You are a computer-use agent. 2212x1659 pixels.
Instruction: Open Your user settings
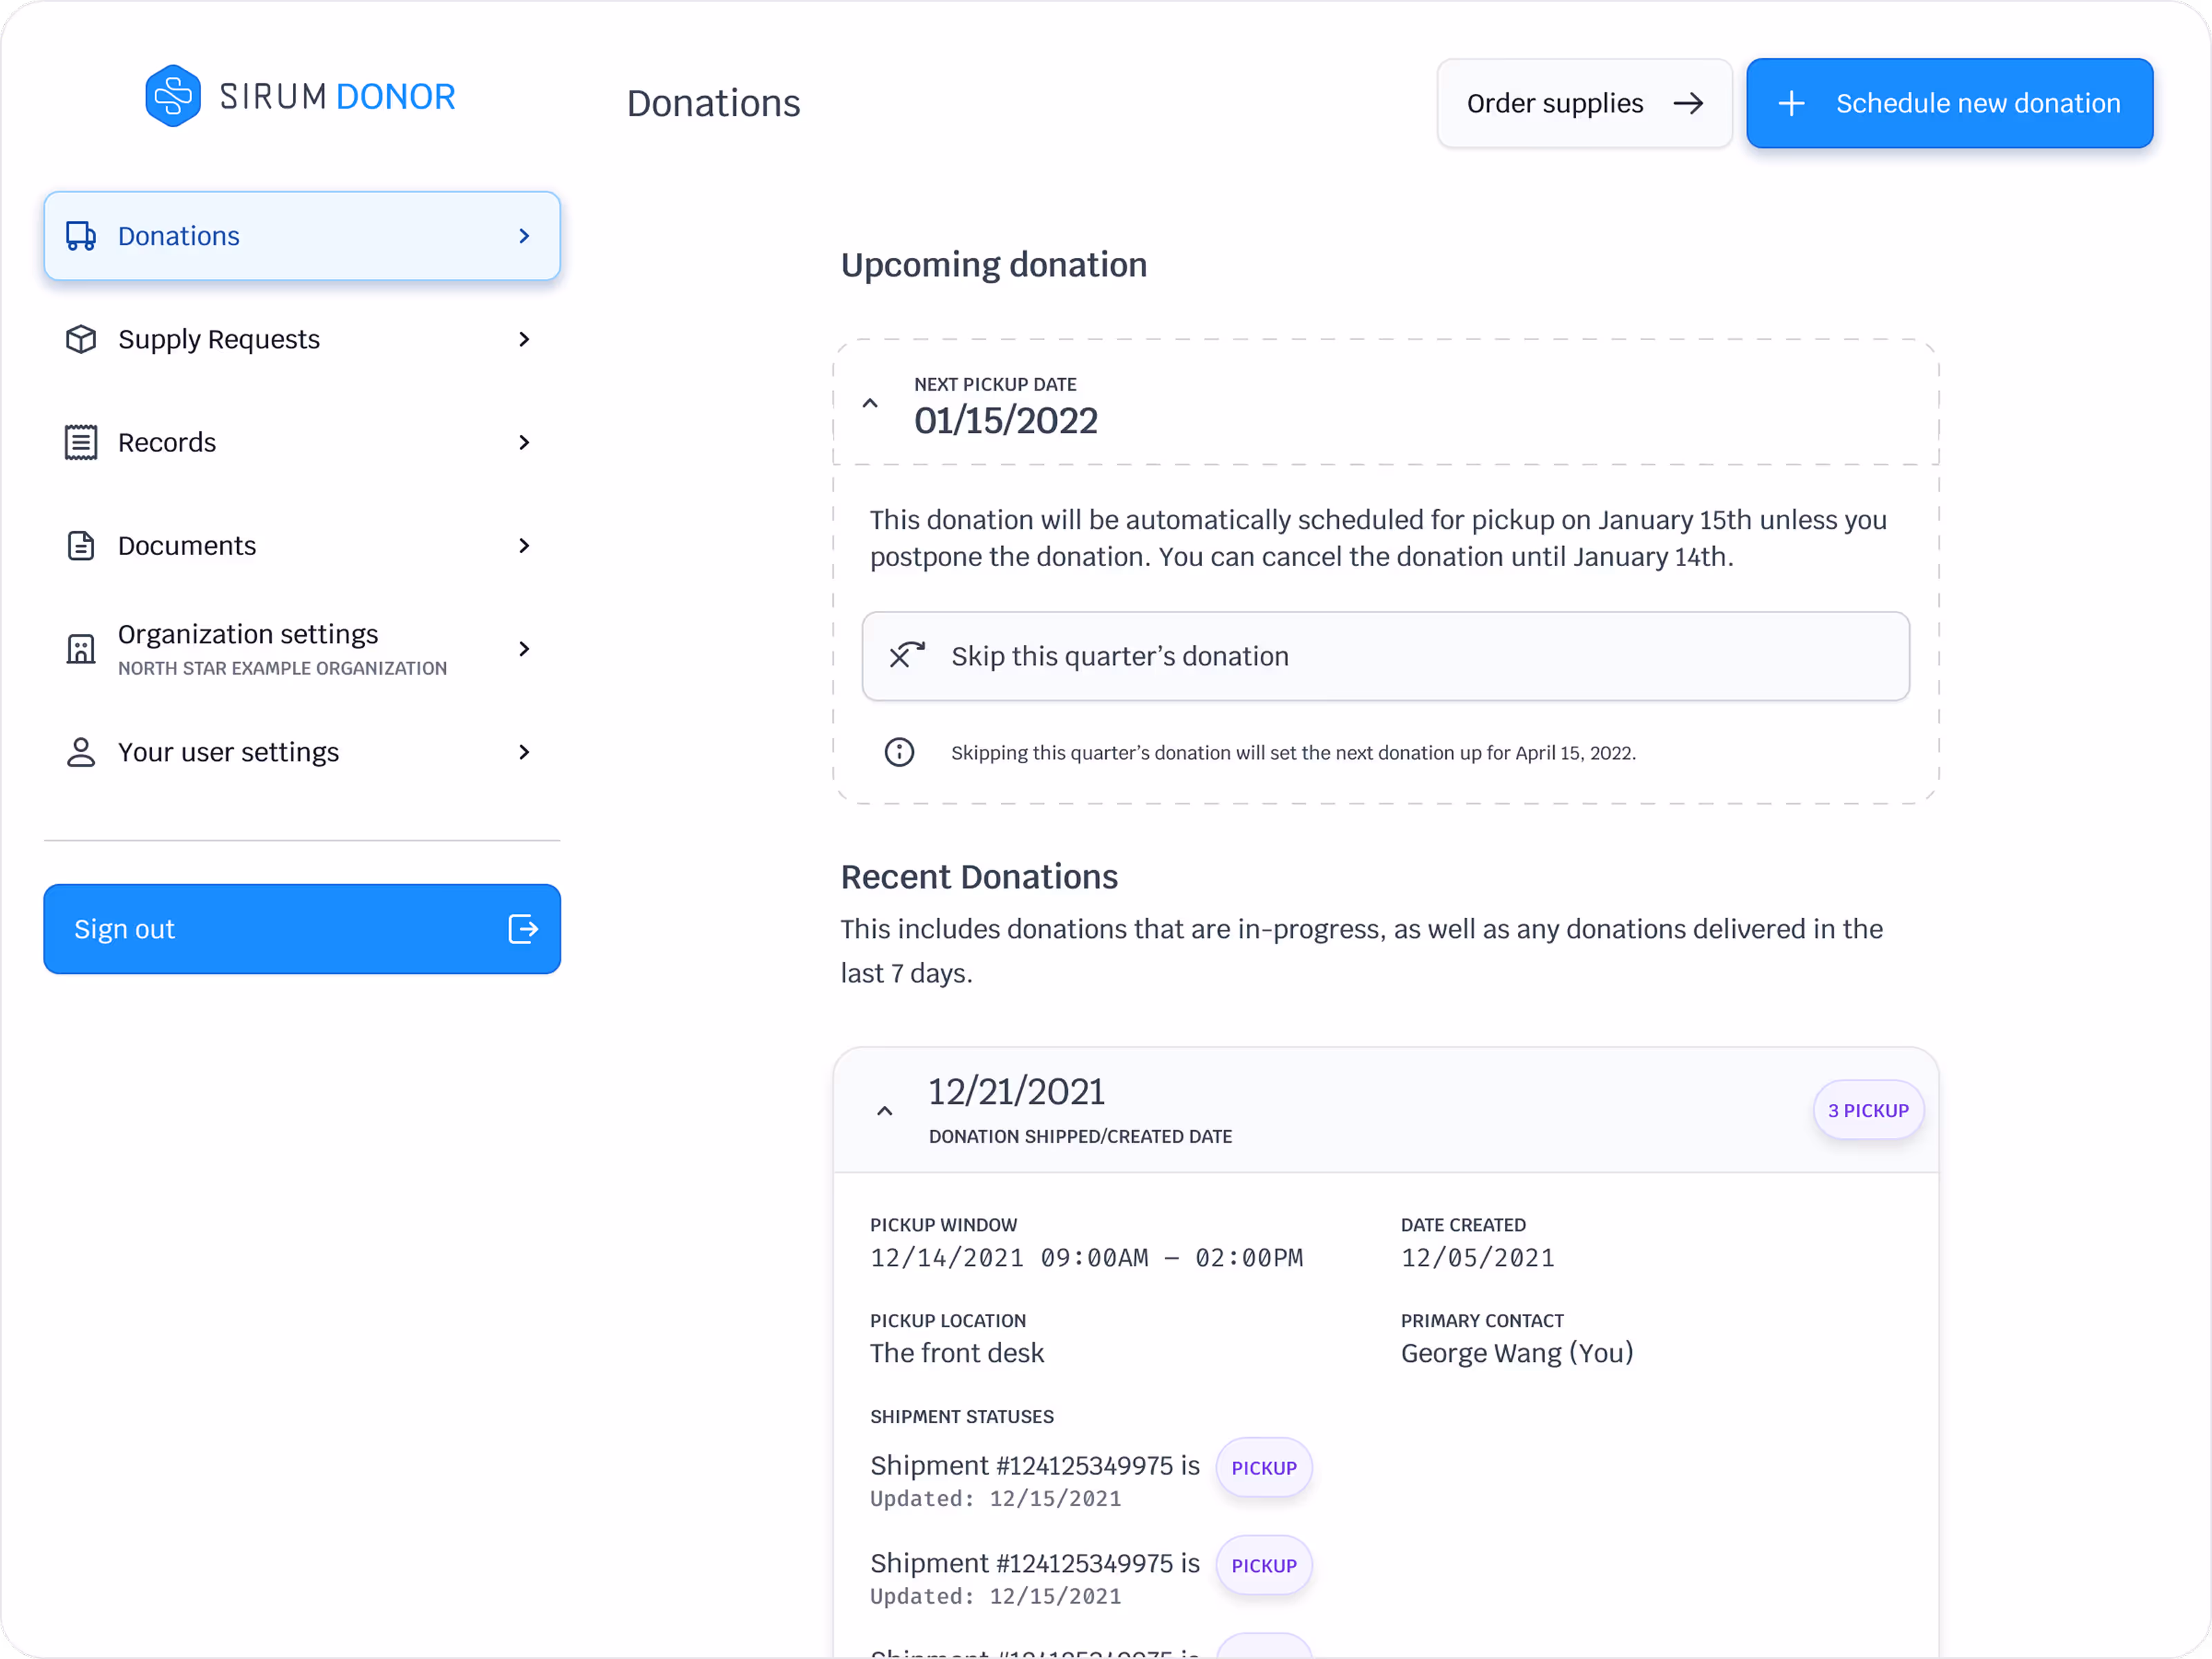pyautogui.click(x=302, y=752)
